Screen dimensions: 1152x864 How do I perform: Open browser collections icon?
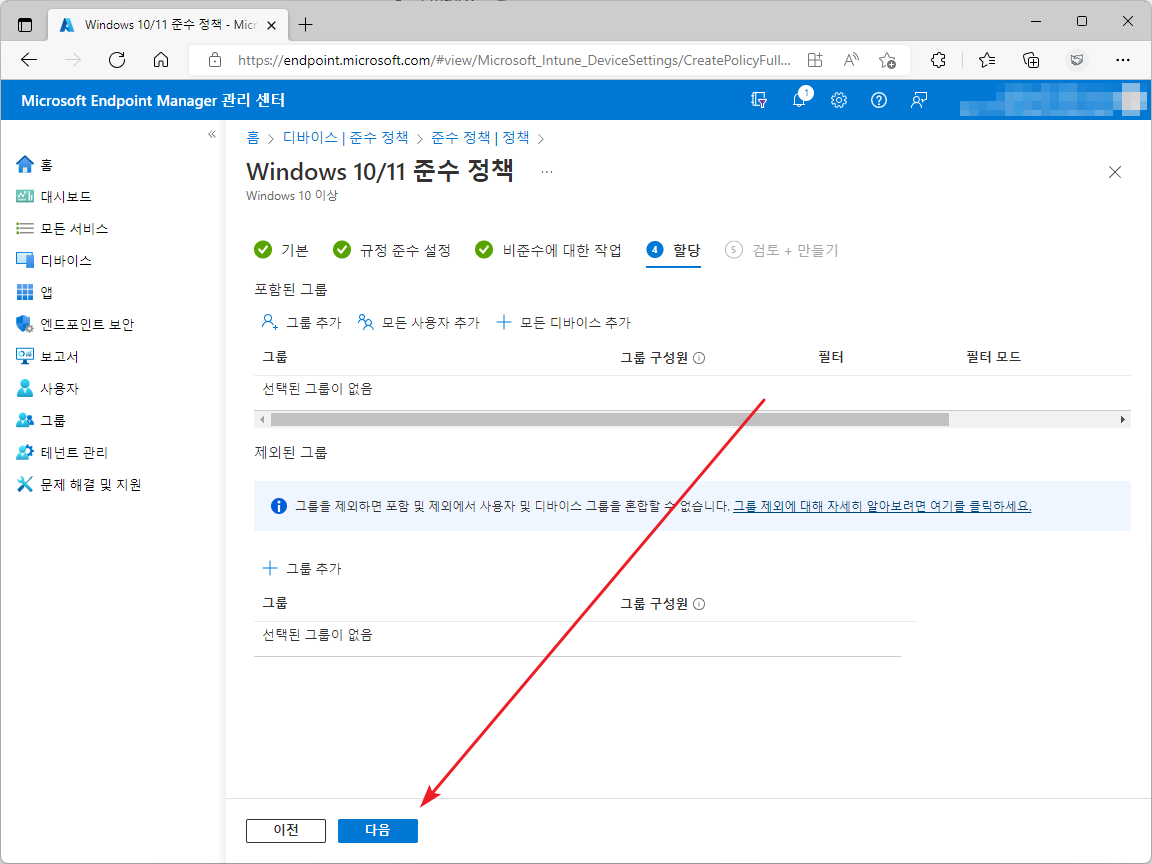pyautogui.click(x=1032, y=60)
